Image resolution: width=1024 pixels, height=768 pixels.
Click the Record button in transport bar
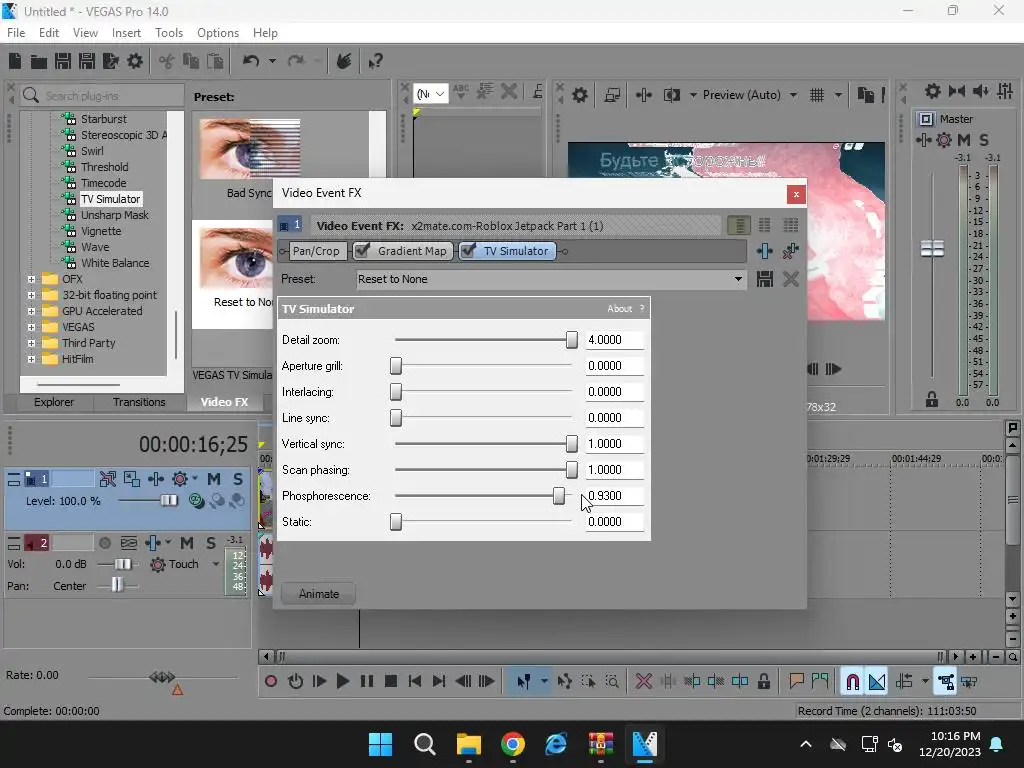click(270, 682)
